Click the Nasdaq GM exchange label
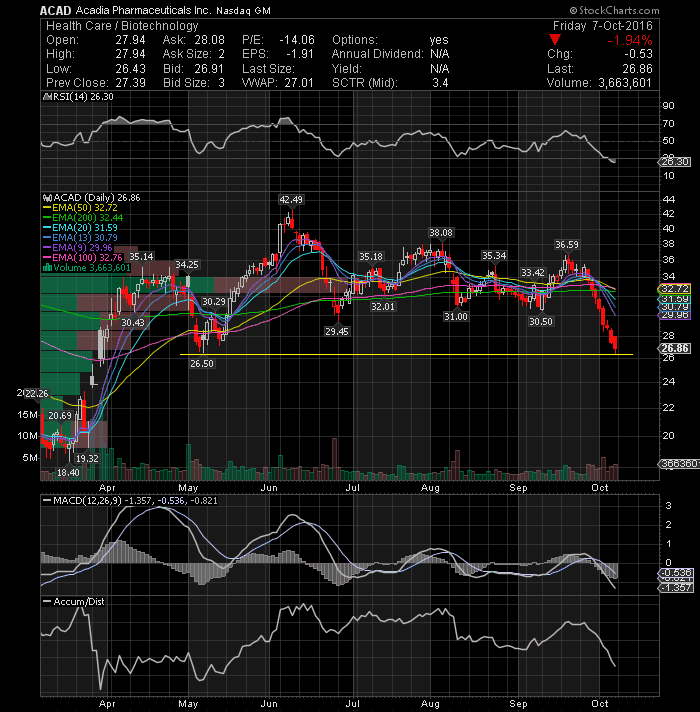Image resolution: width=700 pixels, height=712 pixels. click(x=243, y=10)
